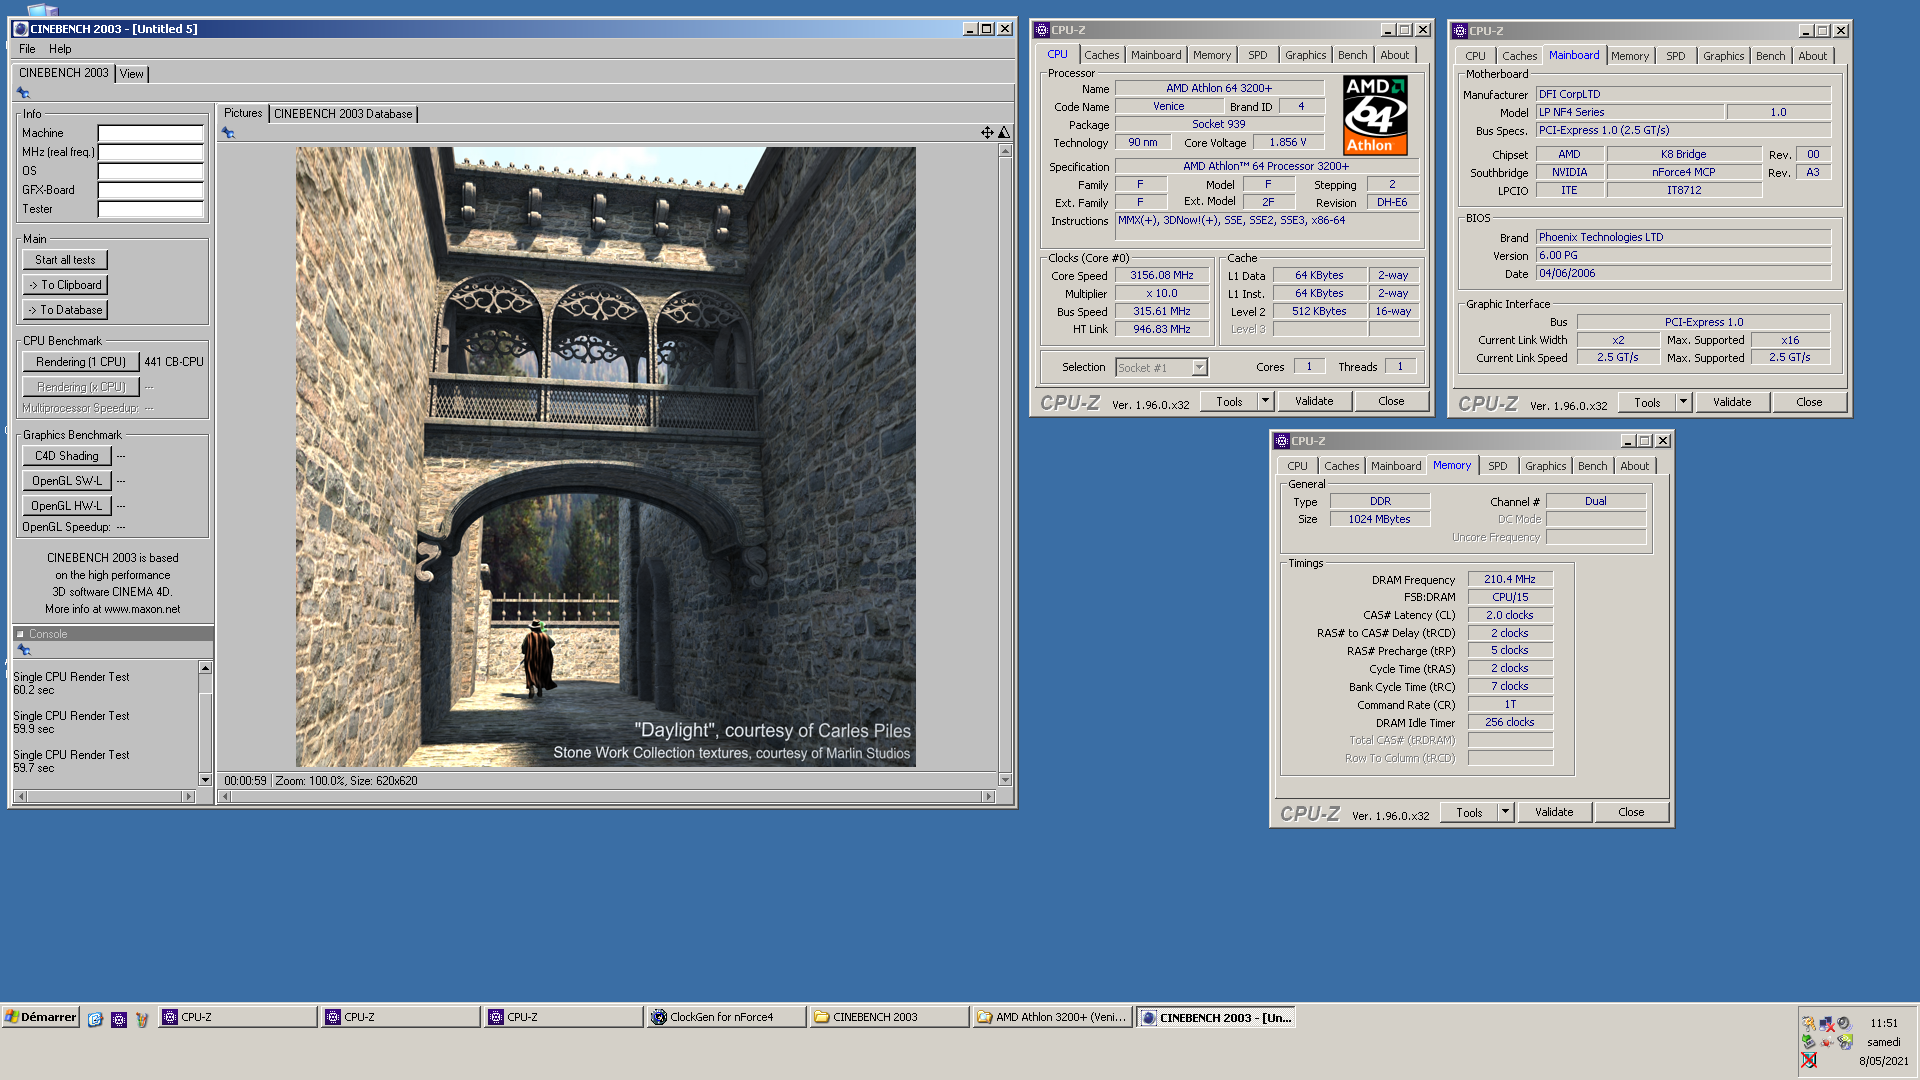Click into the GFX-Board input field
The height and width of the screenshot is (1080, 1920).
pos(150,190)
